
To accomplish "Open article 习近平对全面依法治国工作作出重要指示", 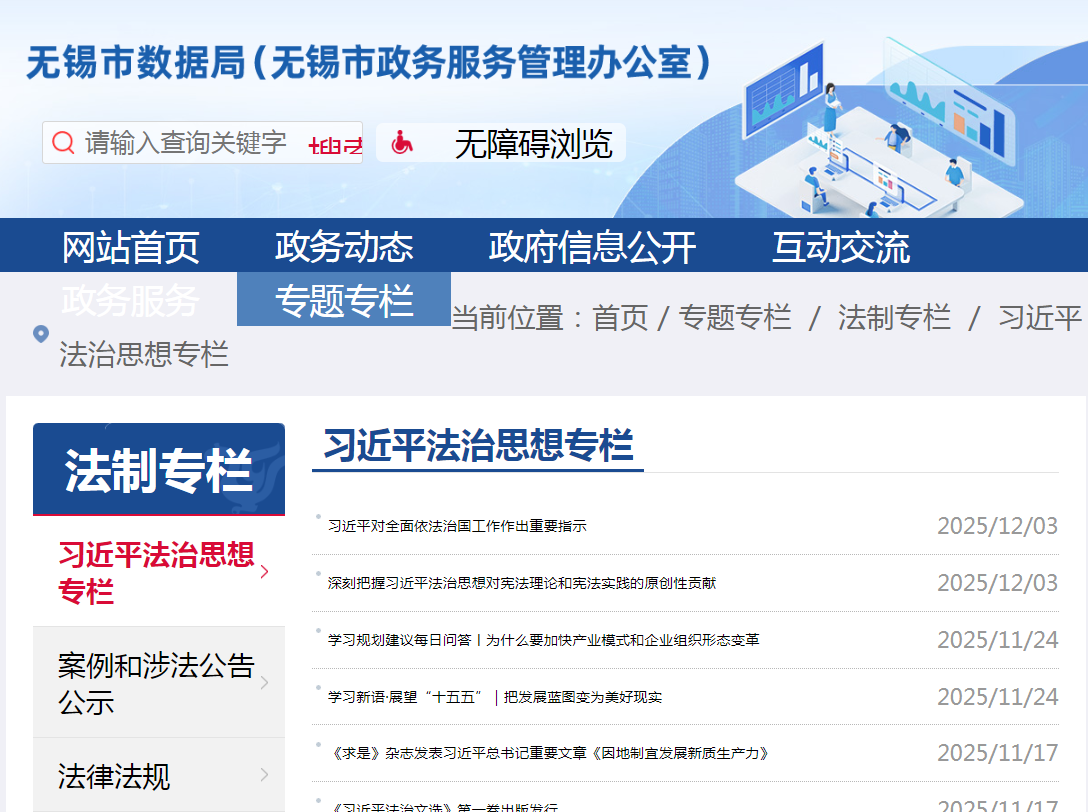I will click(x=457, y=526).
